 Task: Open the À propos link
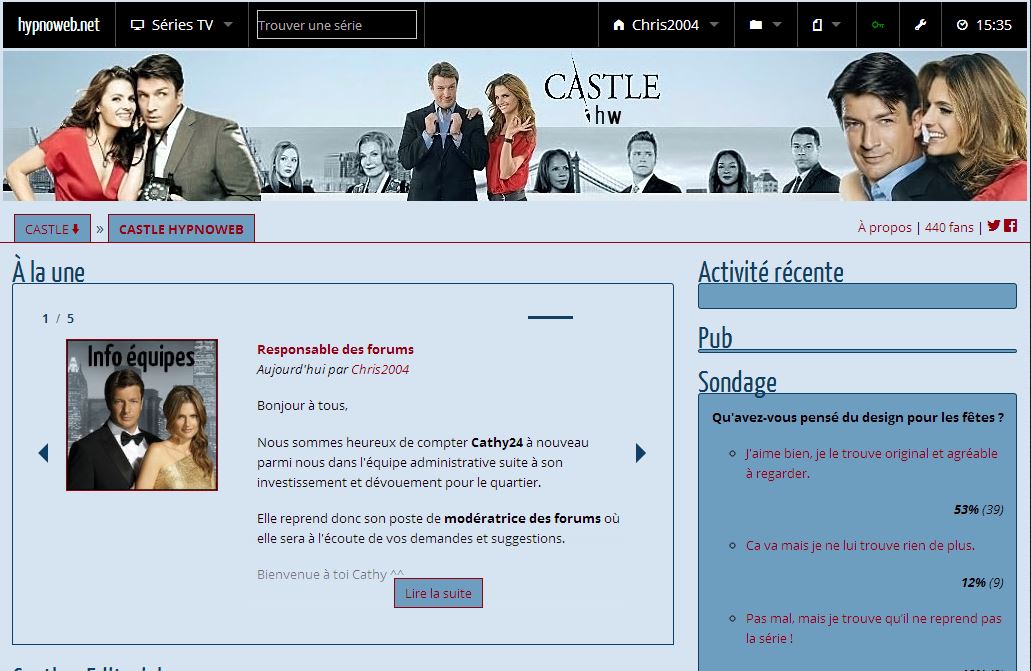[x=884, y=228]
